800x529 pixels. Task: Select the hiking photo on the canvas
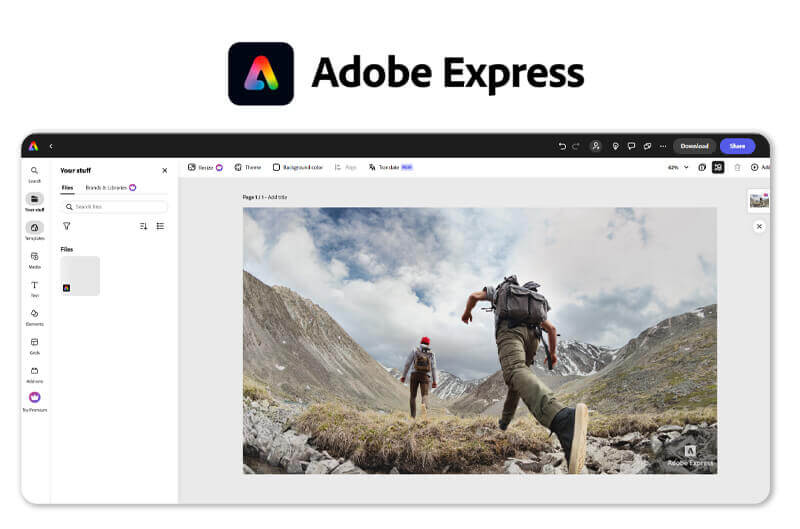pos(480,341)
